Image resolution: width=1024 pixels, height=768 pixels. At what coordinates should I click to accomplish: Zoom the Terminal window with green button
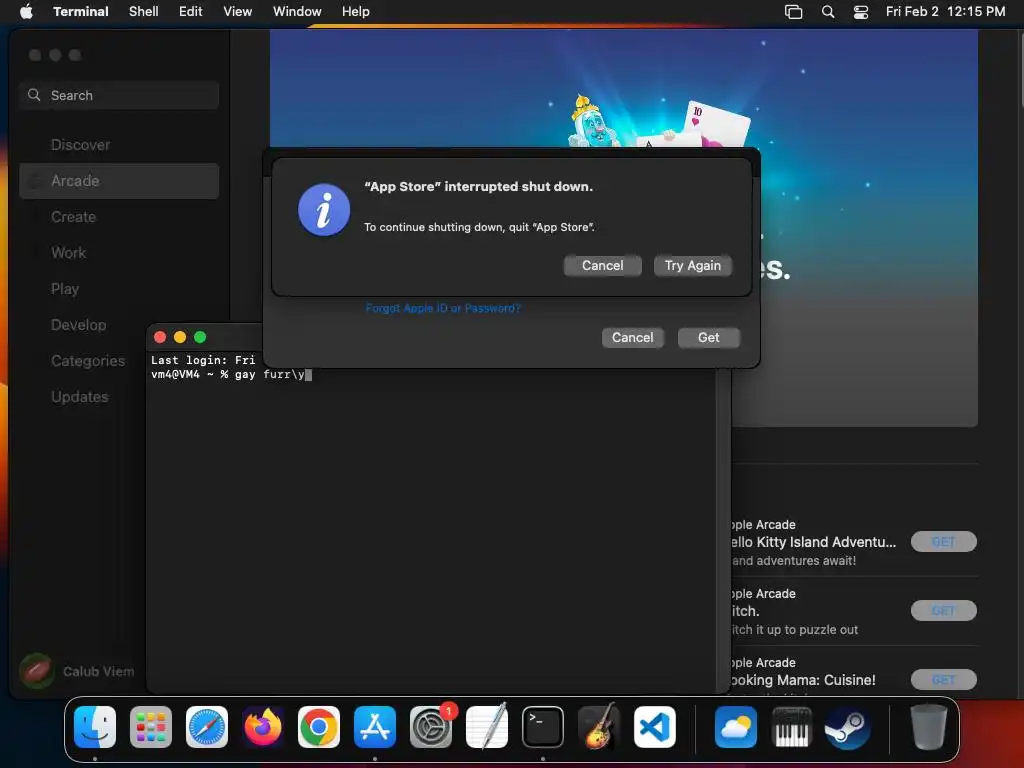(x=200, y=337)
